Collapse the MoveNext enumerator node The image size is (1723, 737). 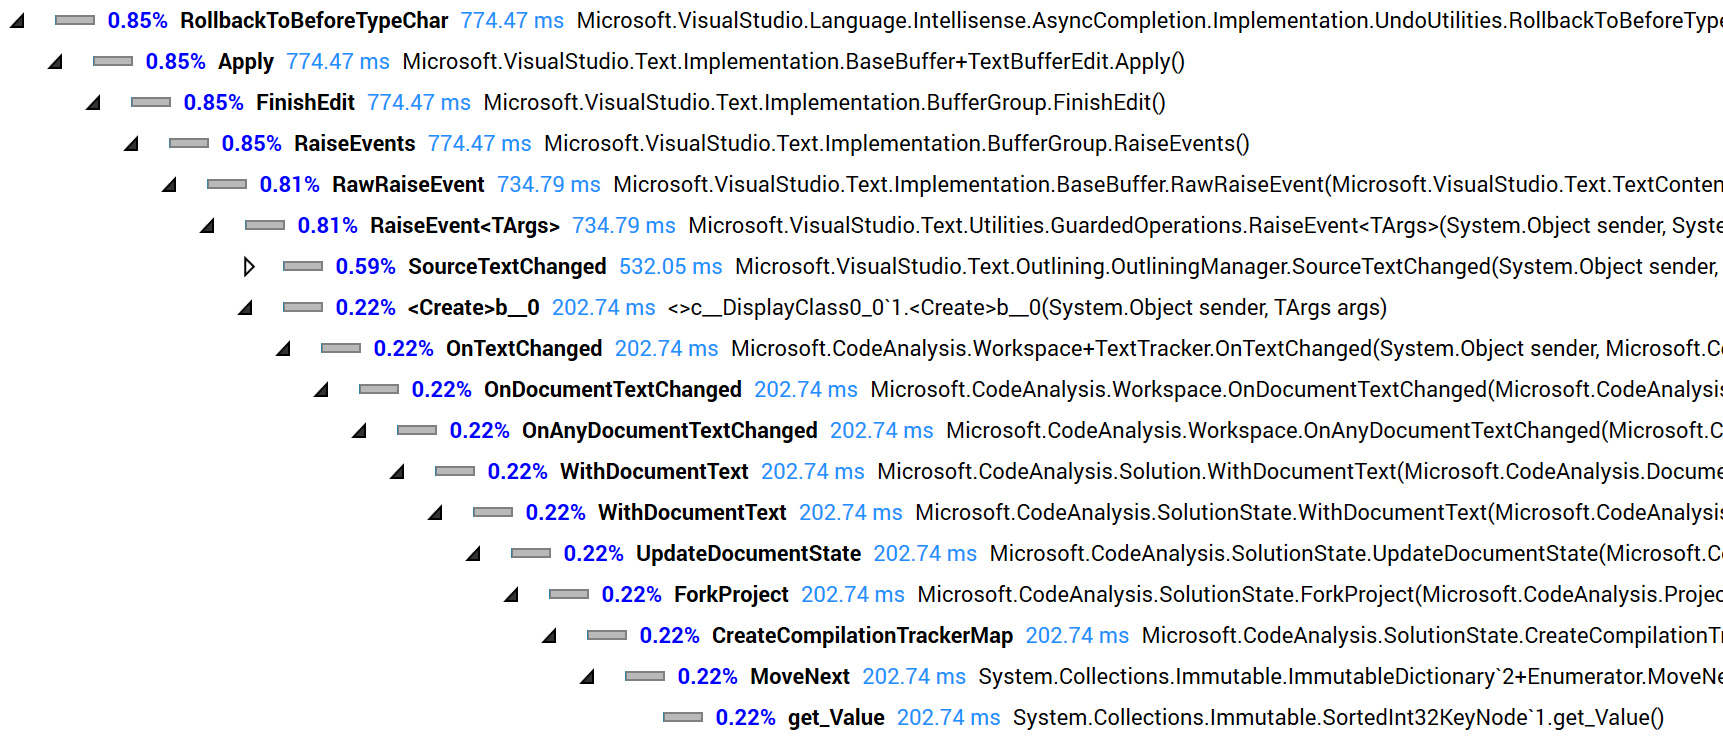coord(588,676)
